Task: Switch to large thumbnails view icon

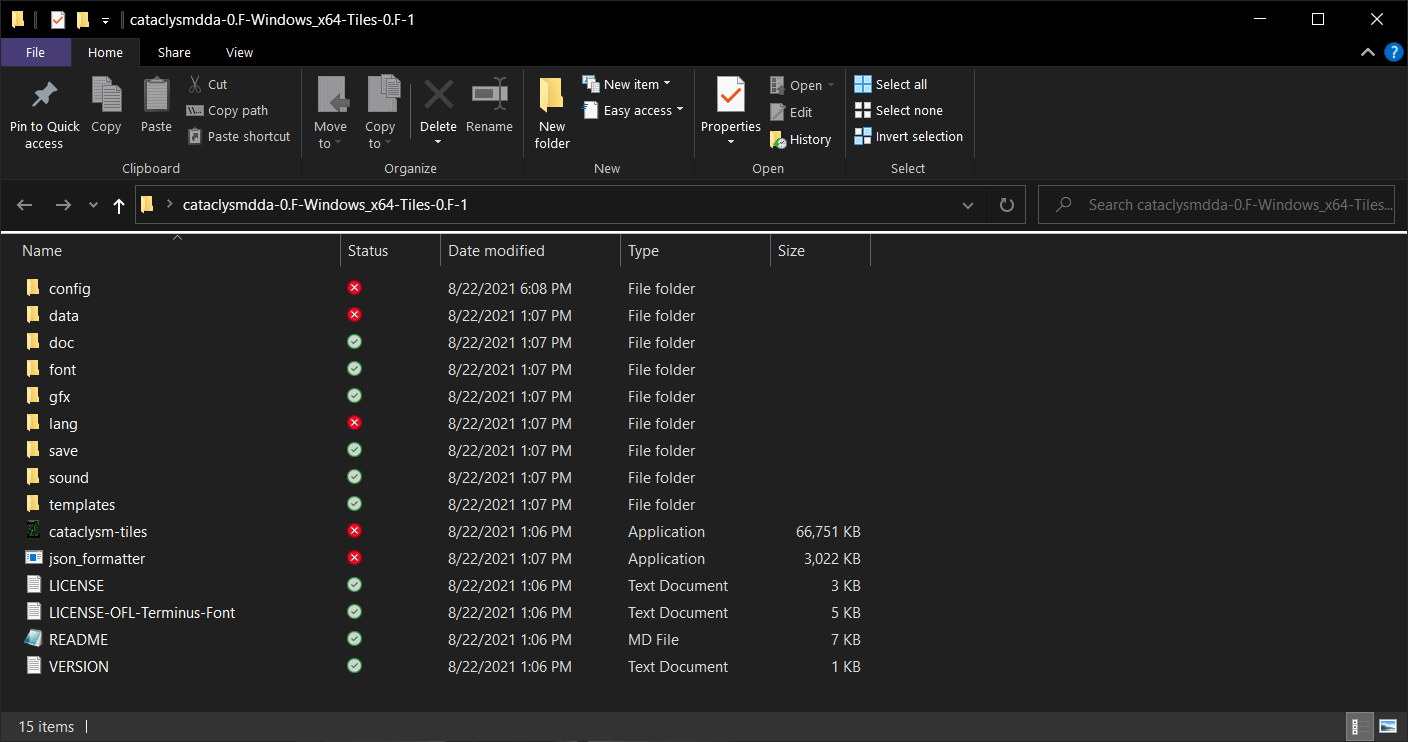Action: [1388, 726]
